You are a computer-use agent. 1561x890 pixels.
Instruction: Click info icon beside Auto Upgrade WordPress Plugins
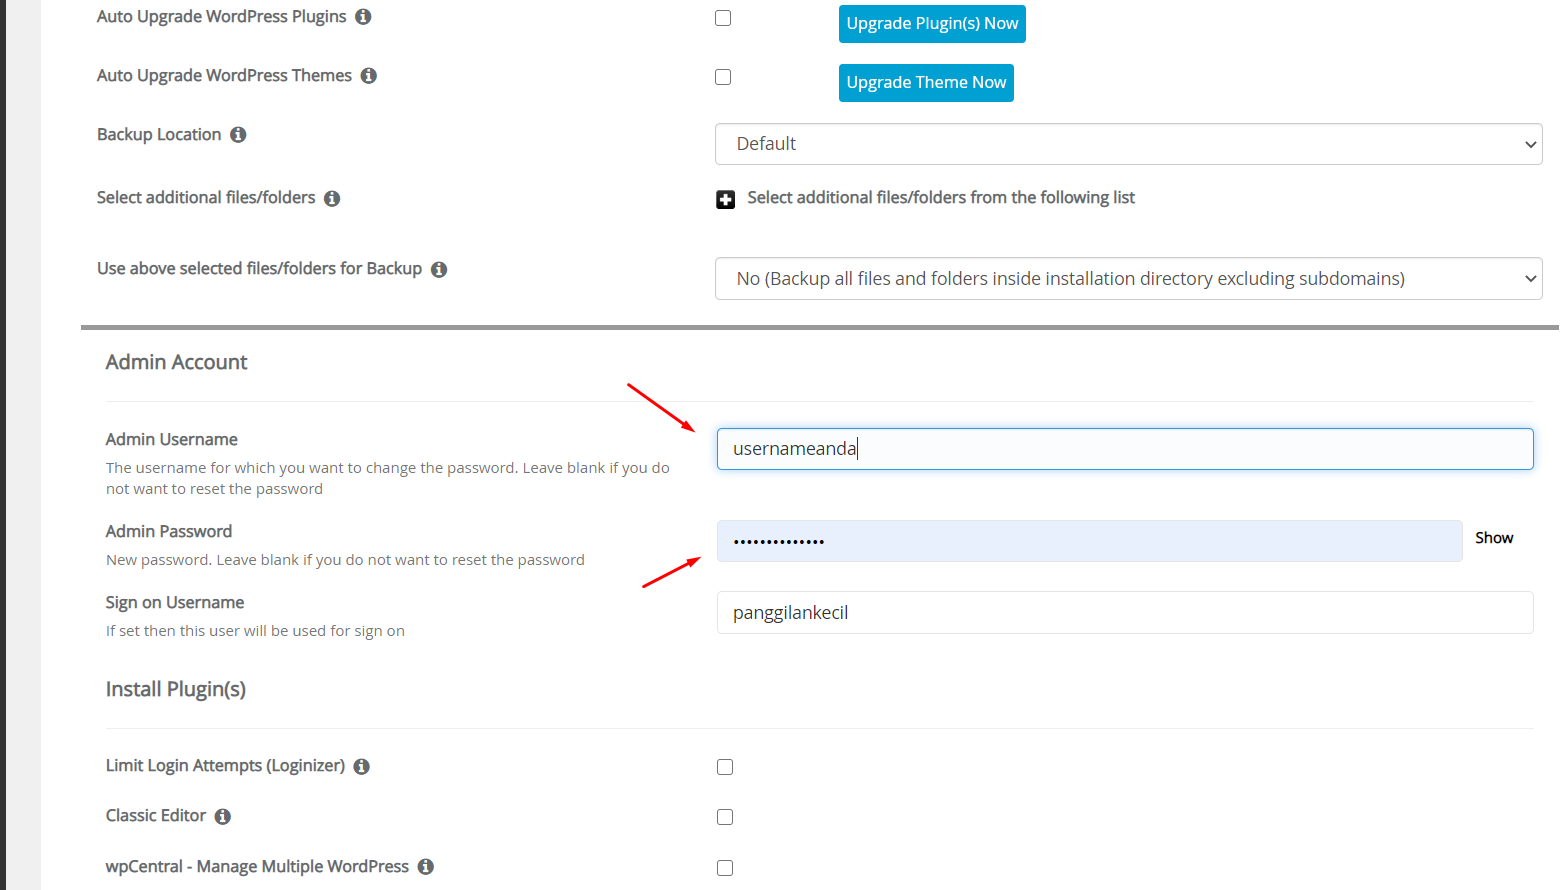pyautogui.click(x=363, y=17)
